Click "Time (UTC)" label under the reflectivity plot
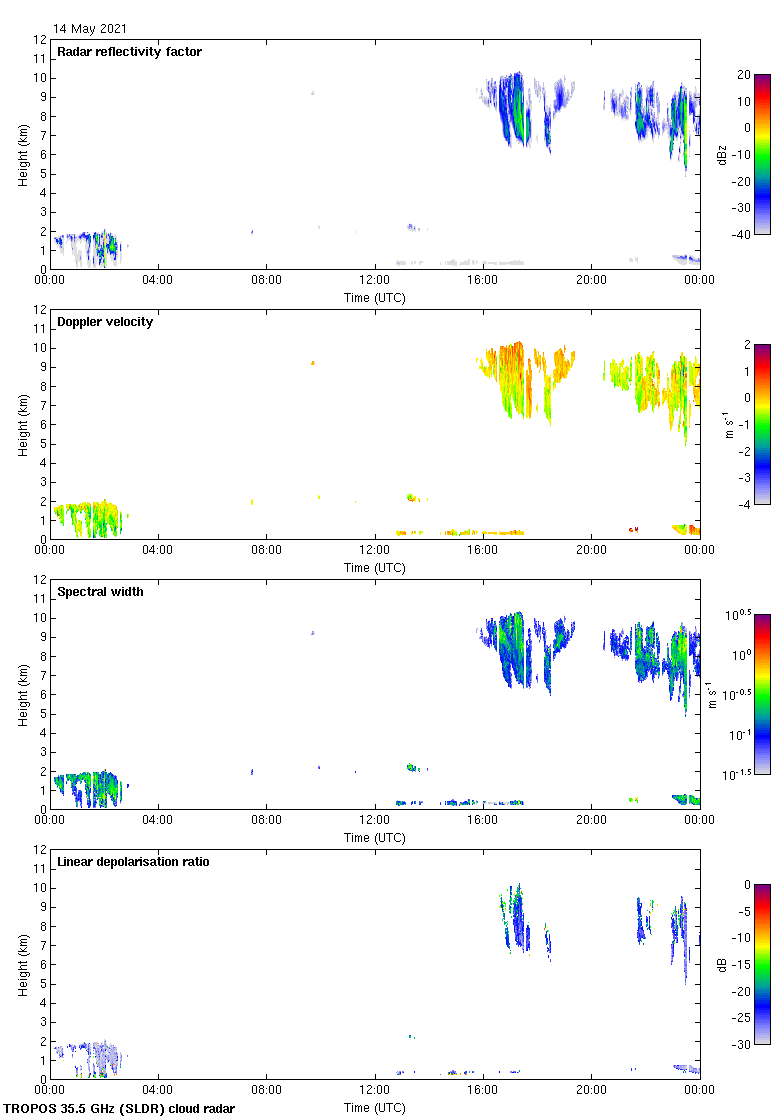This screenshot has width=780, height=1120. pos(375,297)
